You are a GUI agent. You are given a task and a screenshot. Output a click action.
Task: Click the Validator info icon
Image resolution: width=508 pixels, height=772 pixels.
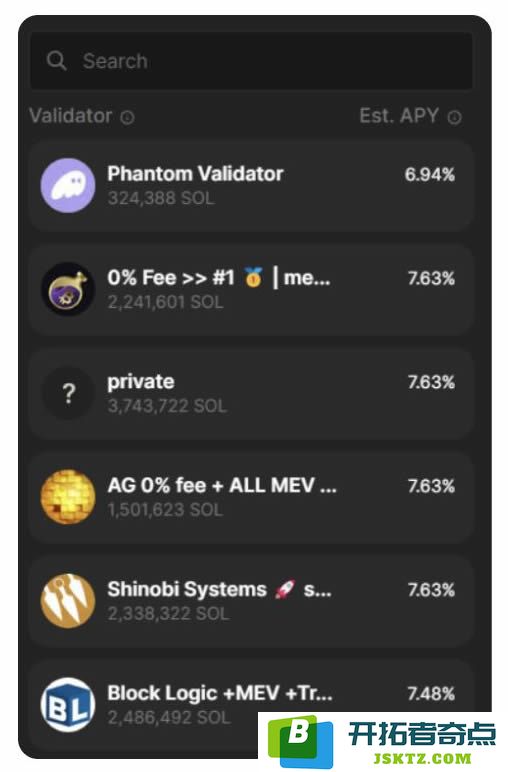(x=127, y=118)
